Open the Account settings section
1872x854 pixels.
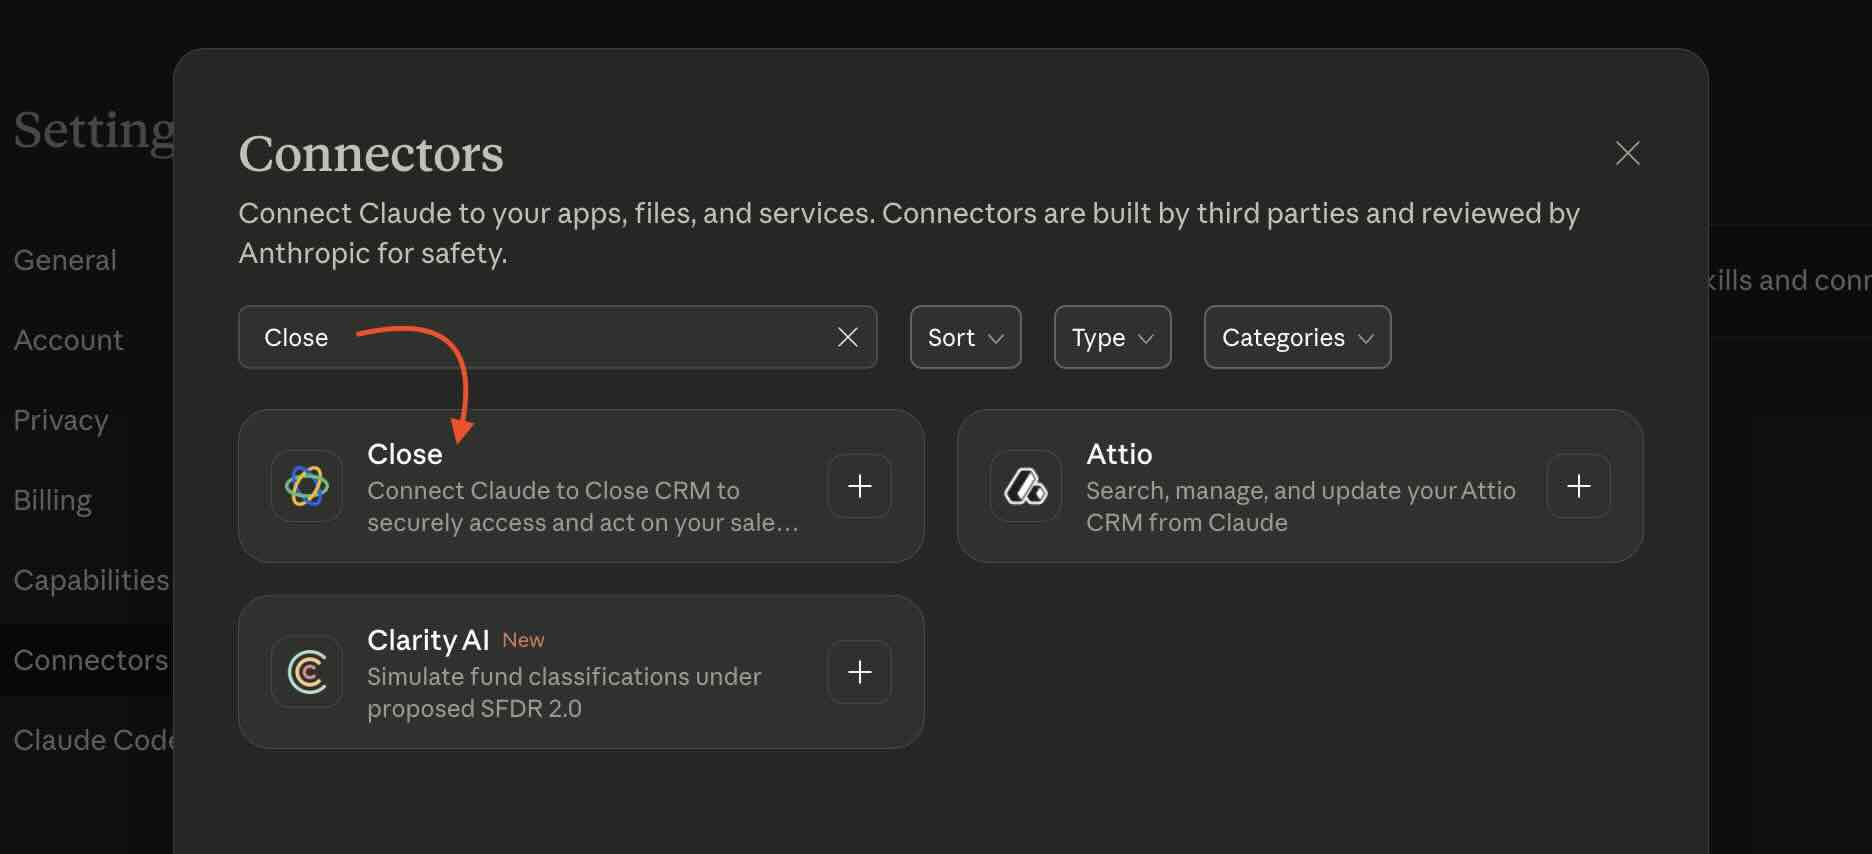(69, 340)
